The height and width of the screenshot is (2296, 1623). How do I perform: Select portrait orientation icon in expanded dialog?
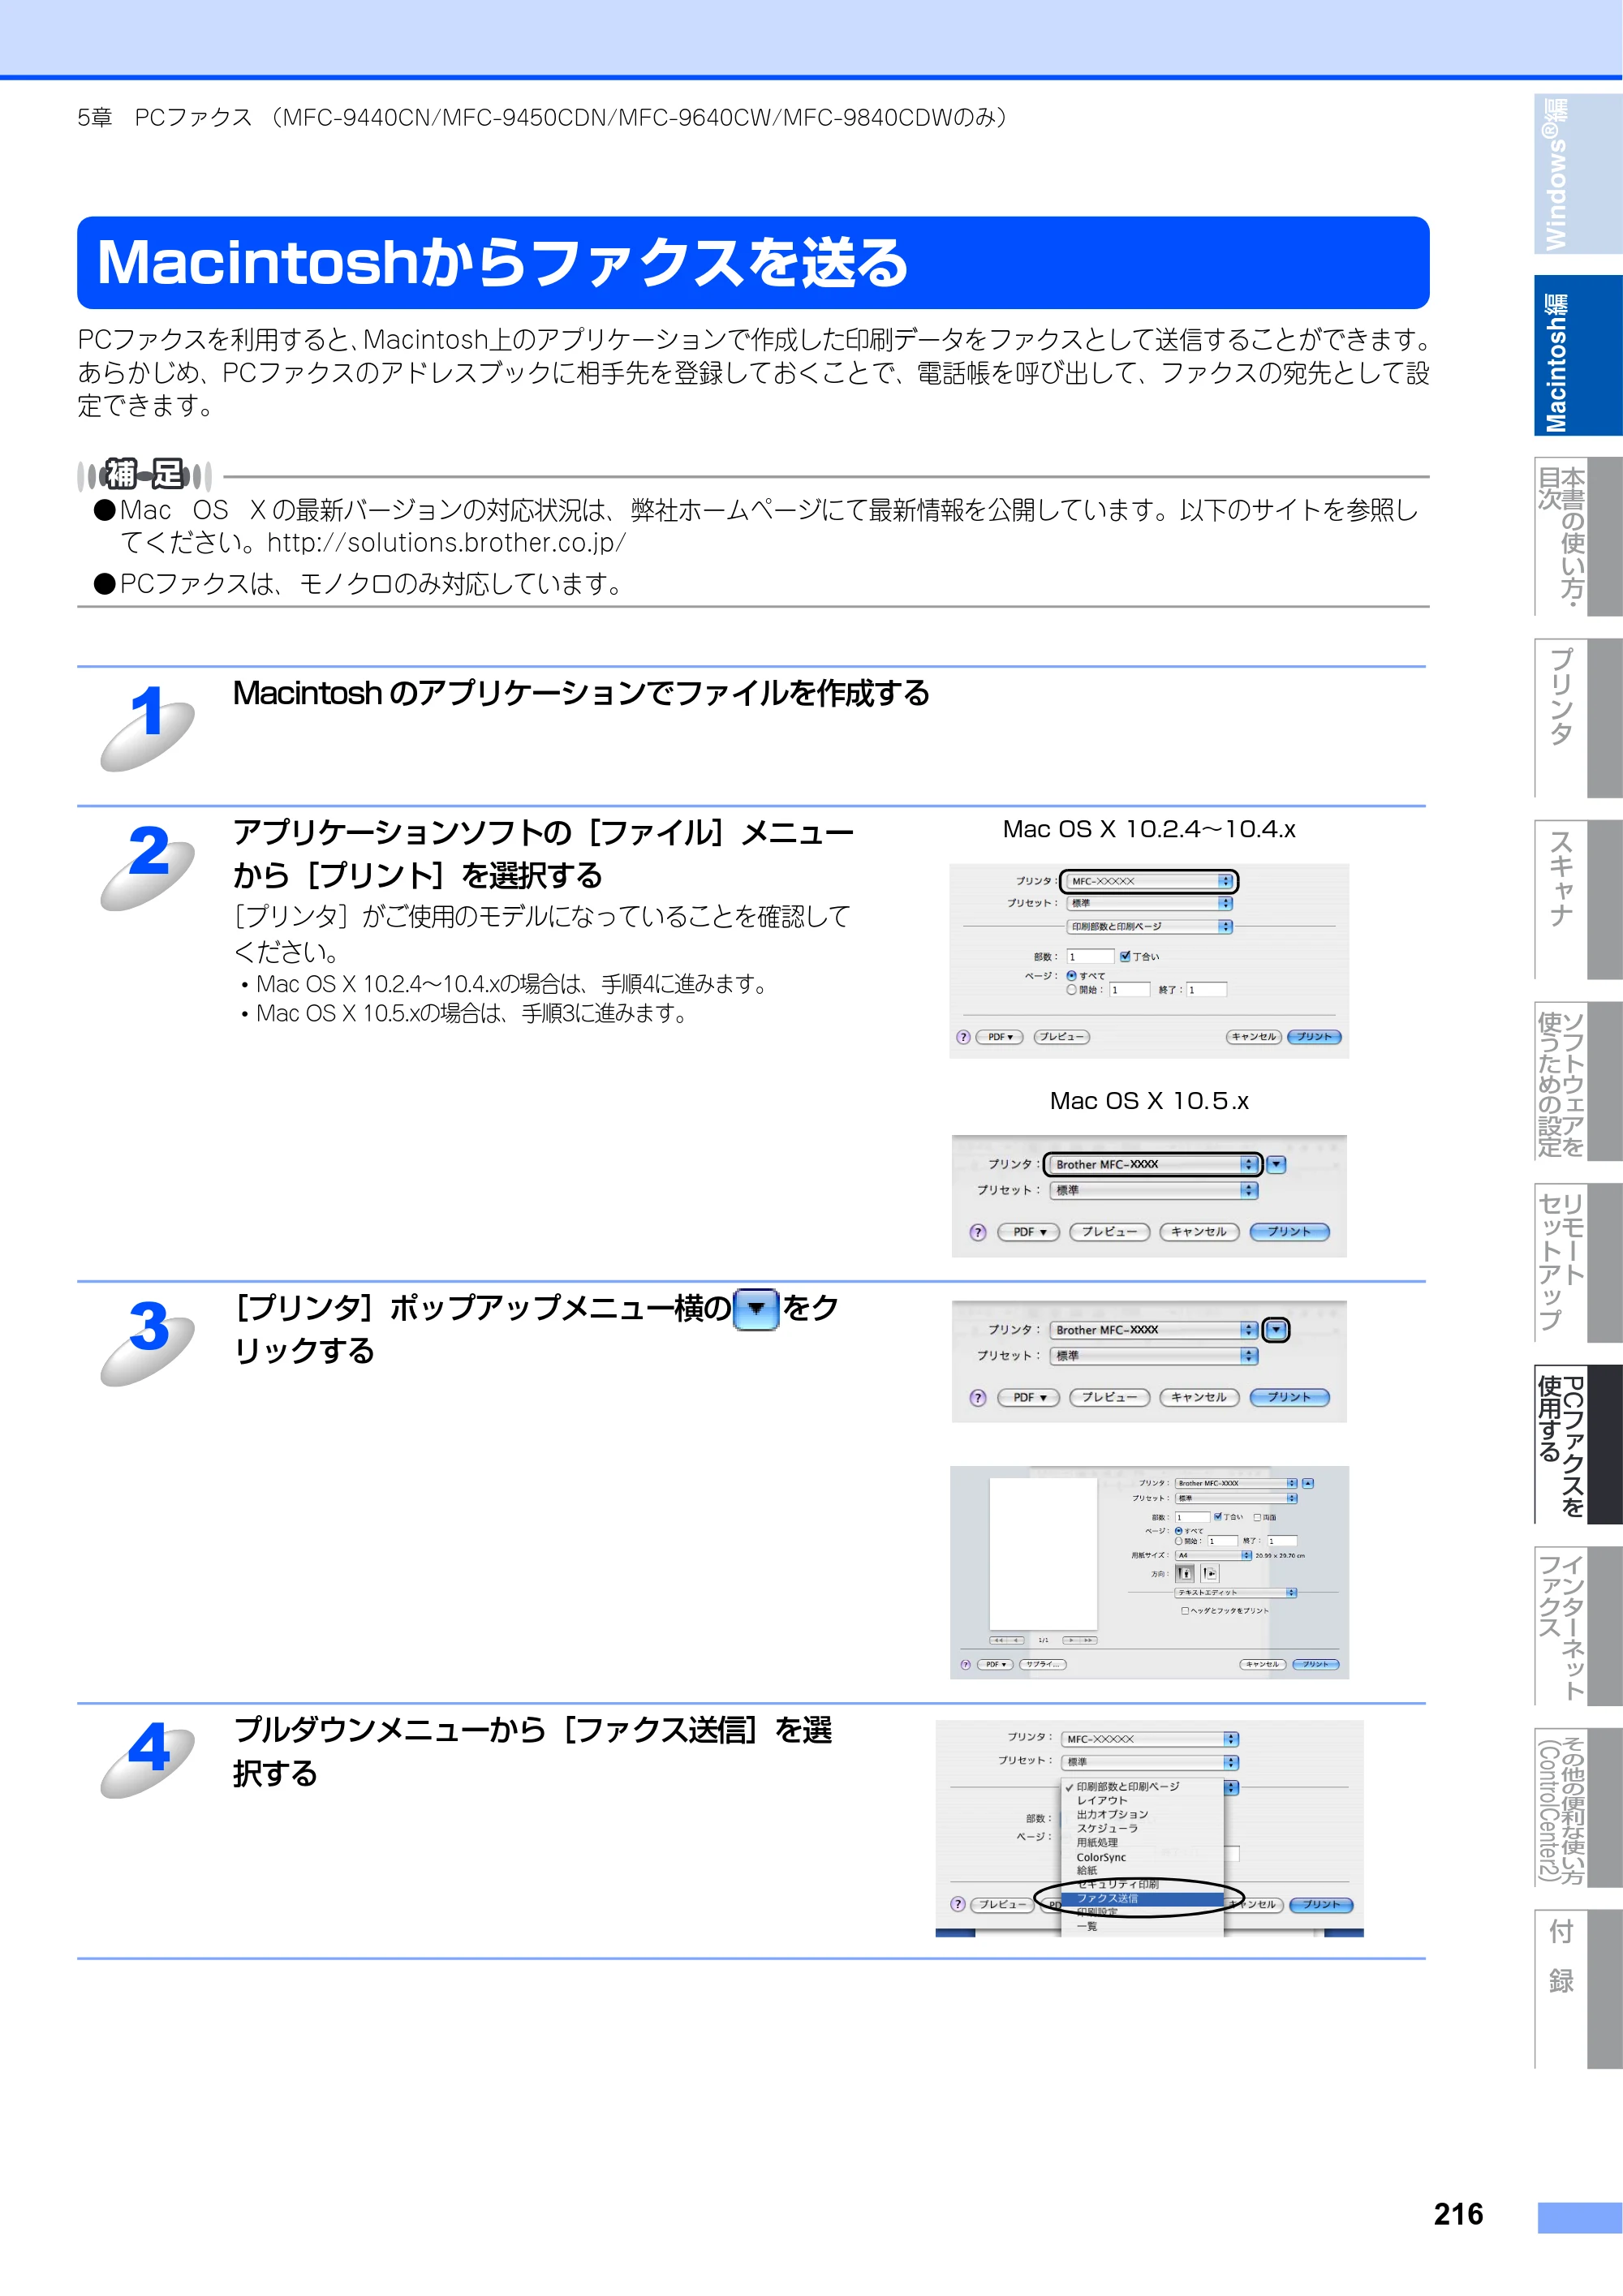click(x=1185, y=1573)
